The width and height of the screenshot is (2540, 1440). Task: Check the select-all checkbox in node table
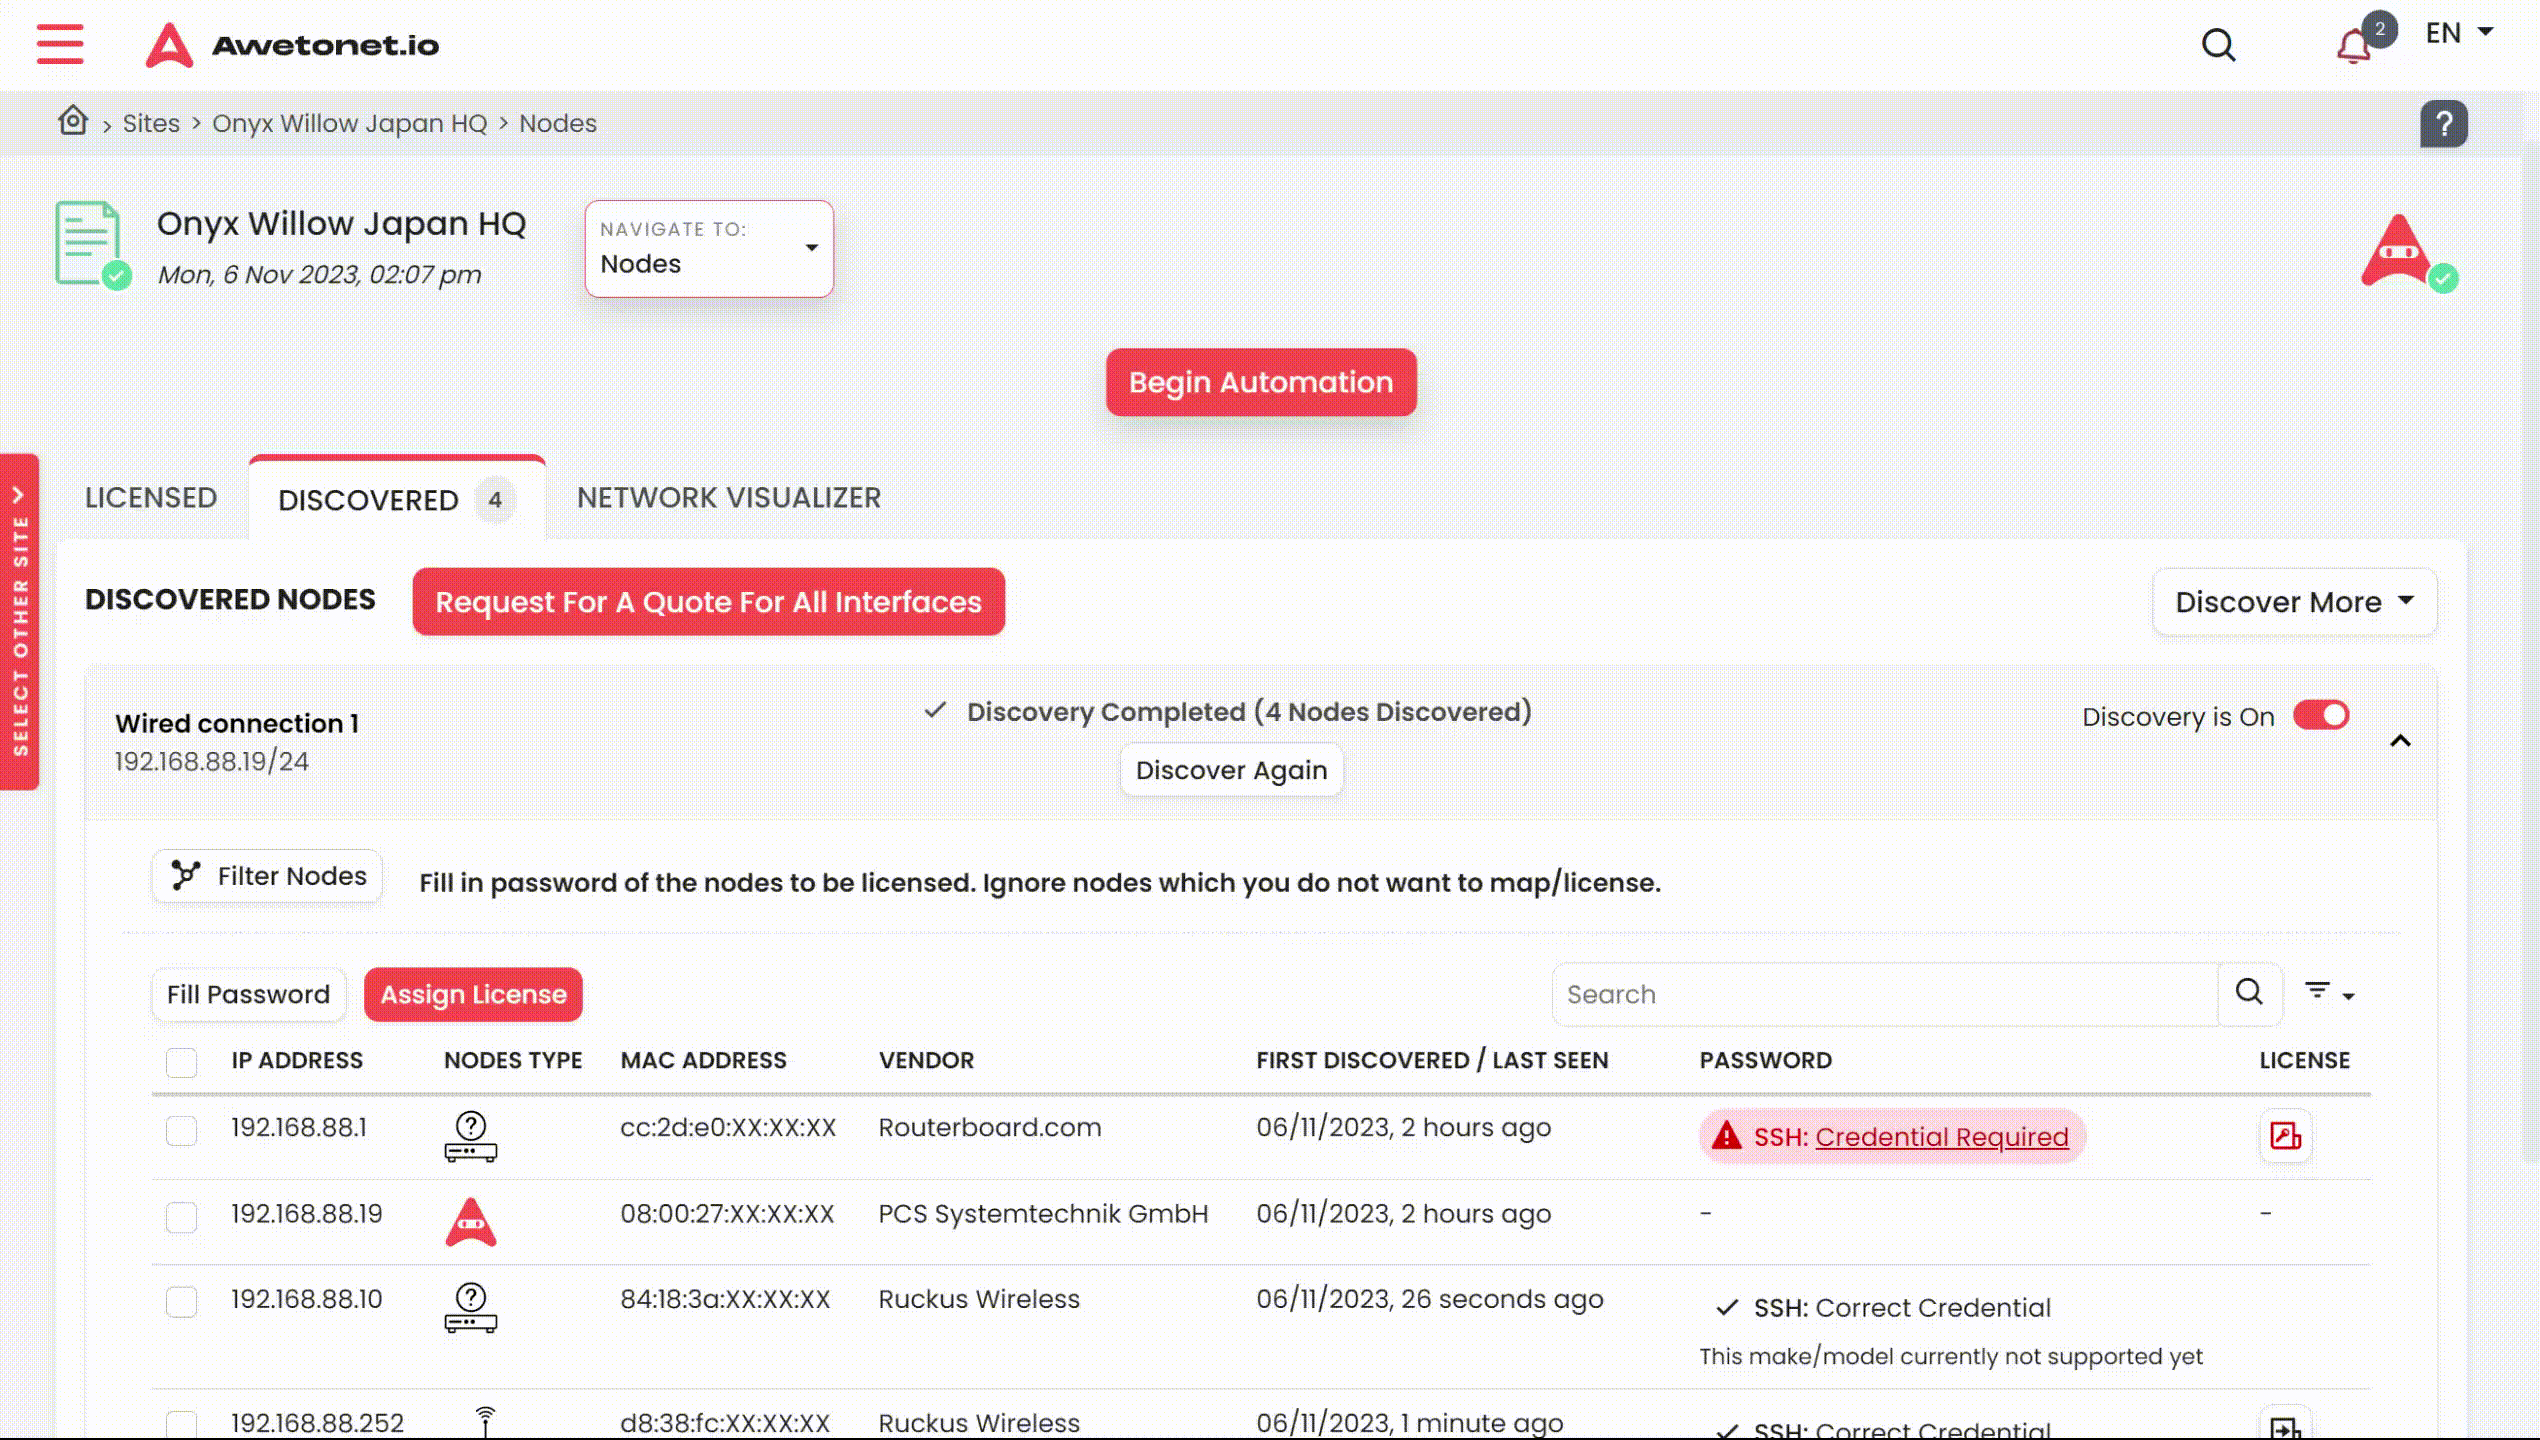click(180, 1061)
